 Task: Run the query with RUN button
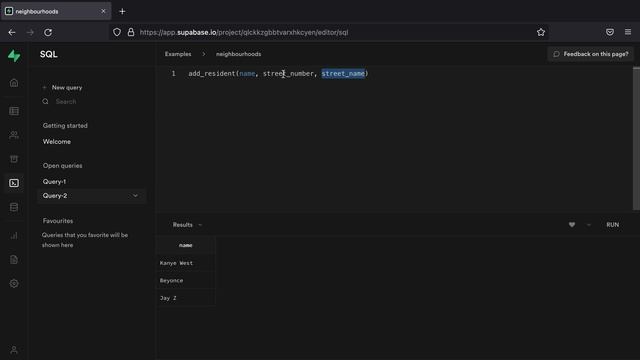[612, 225]
